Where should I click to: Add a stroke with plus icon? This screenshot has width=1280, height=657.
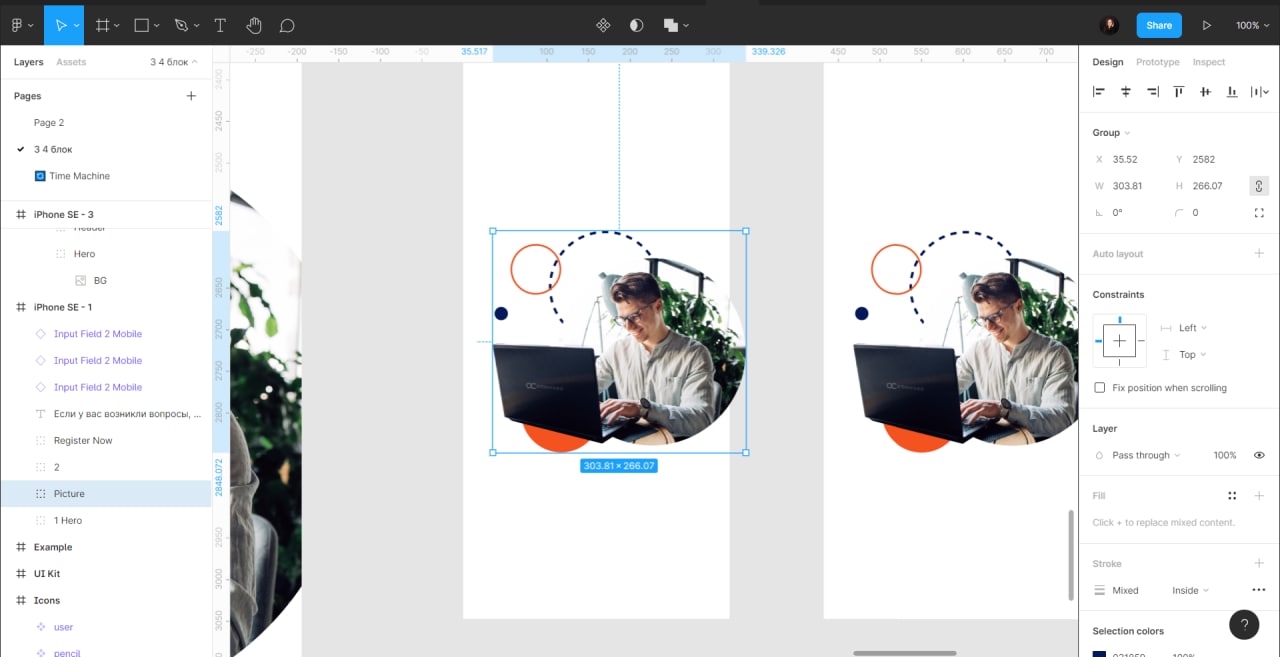[x=1259, y=563]
